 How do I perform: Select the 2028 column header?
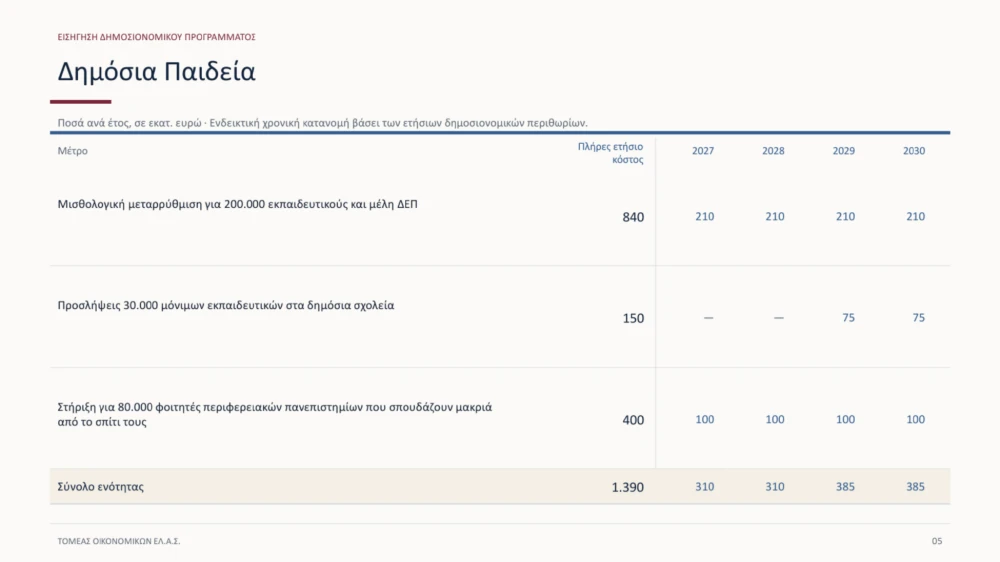773,151
